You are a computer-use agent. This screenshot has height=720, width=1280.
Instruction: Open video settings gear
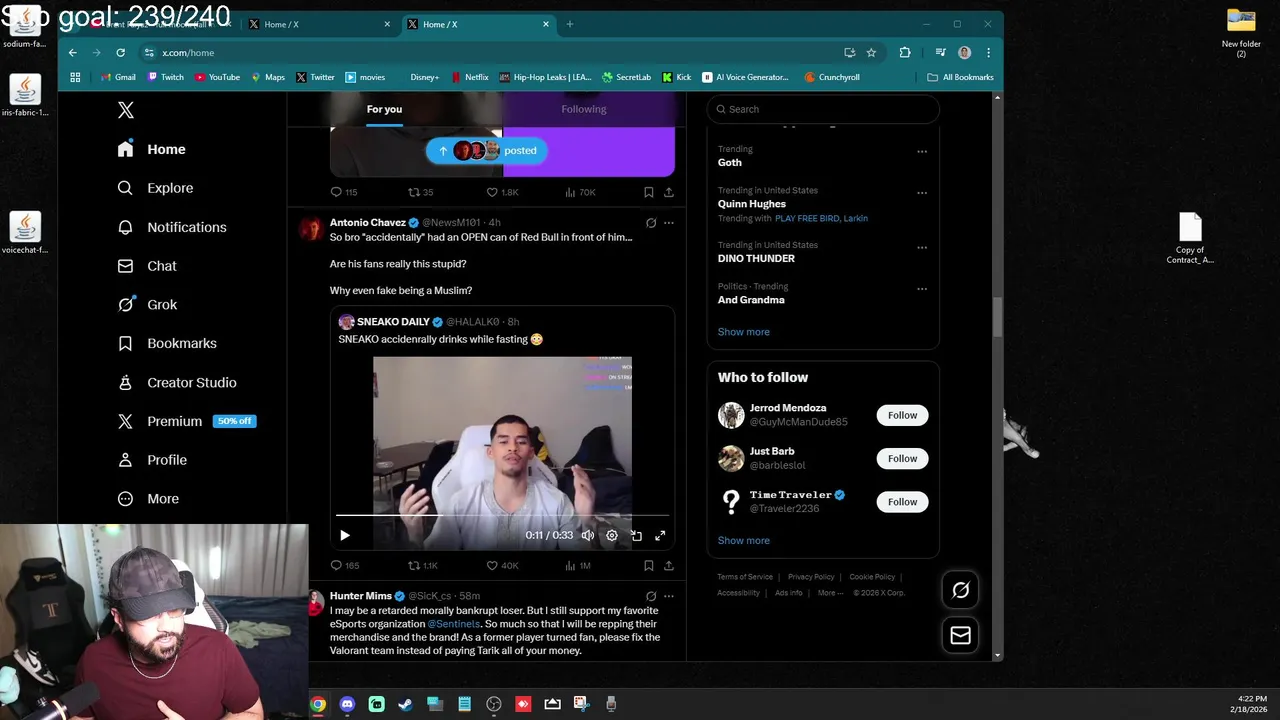tap(612, 535)
